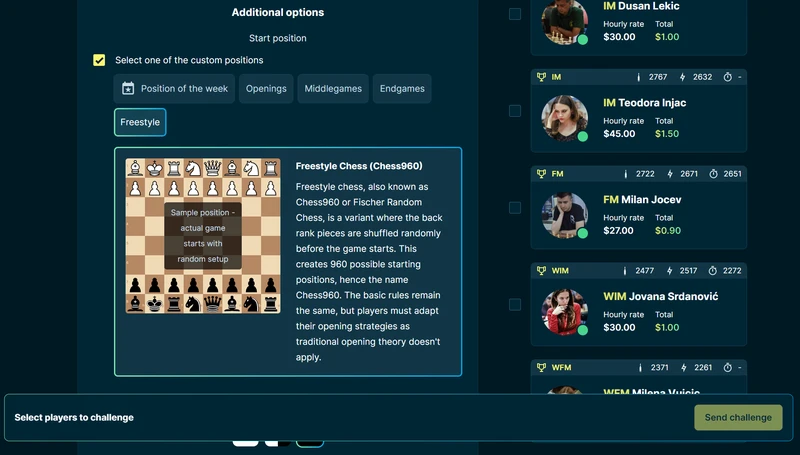Screen dimensions: 800x455
Task: Switch to the Openings tab
Action: click(266, 89)
